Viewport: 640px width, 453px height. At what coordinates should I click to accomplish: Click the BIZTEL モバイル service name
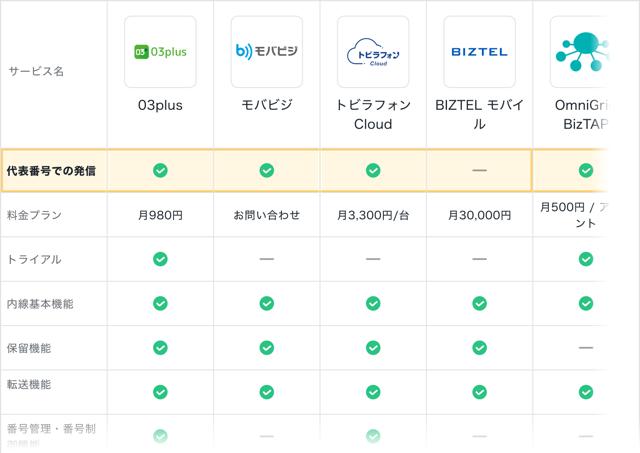pos(479,115)
